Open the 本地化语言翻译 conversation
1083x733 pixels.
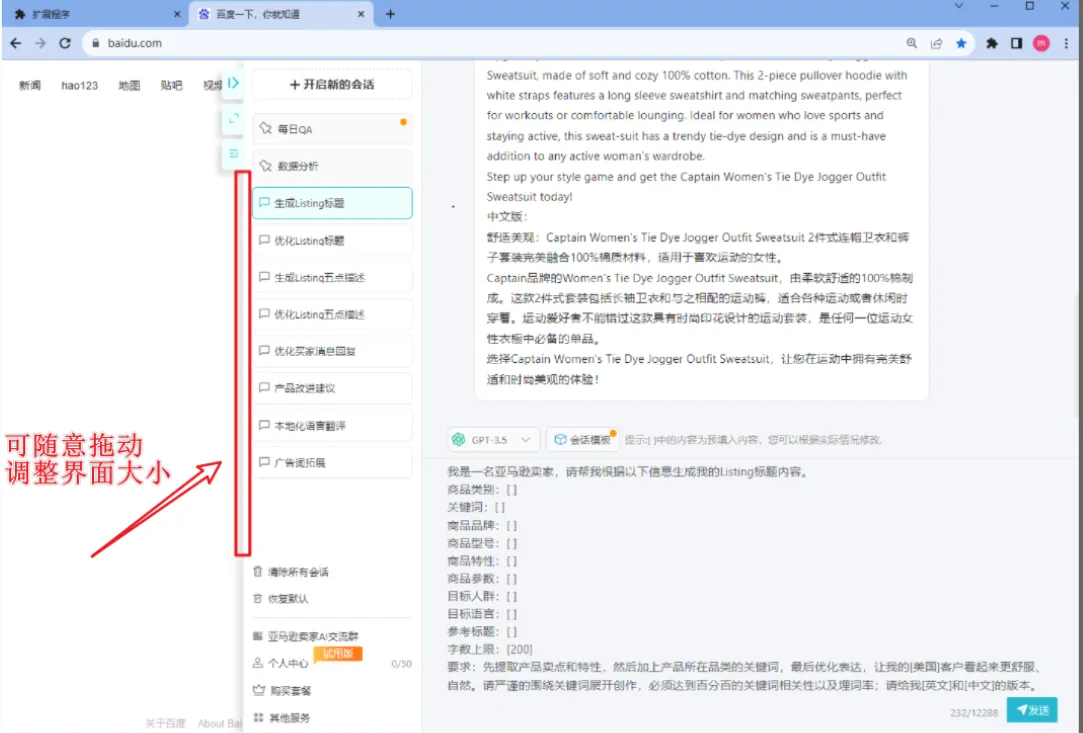coord(332,426)
